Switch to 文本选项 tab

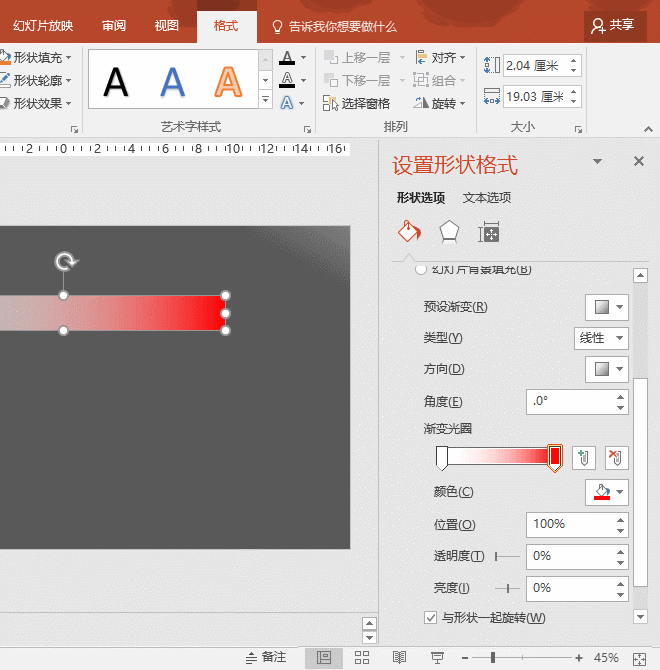click(487, 197)
